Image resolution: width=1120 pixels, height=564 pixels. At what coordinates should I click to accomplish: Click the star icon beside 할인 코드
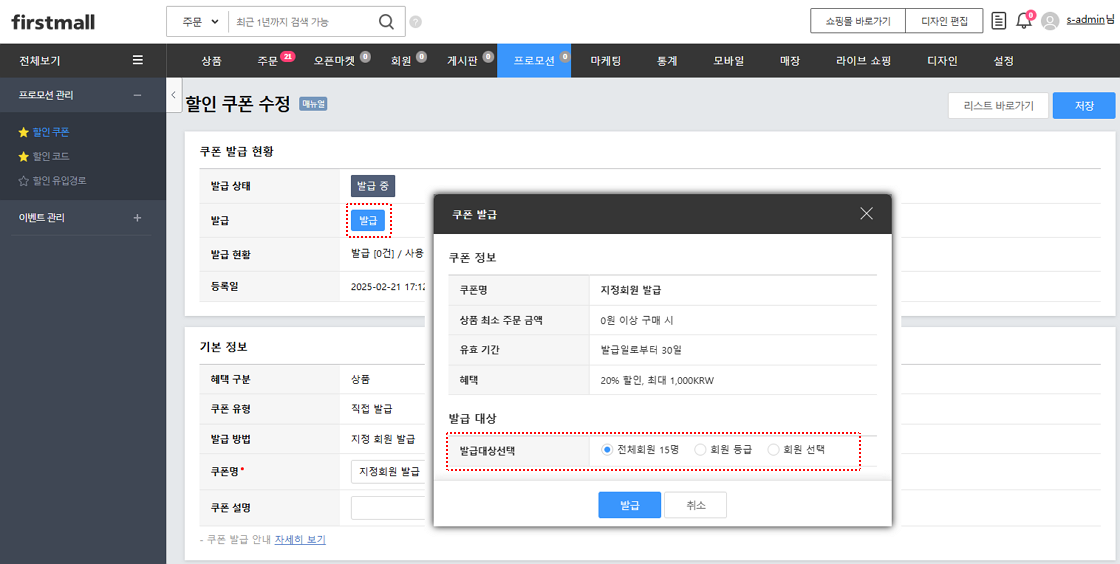point(24,156)
